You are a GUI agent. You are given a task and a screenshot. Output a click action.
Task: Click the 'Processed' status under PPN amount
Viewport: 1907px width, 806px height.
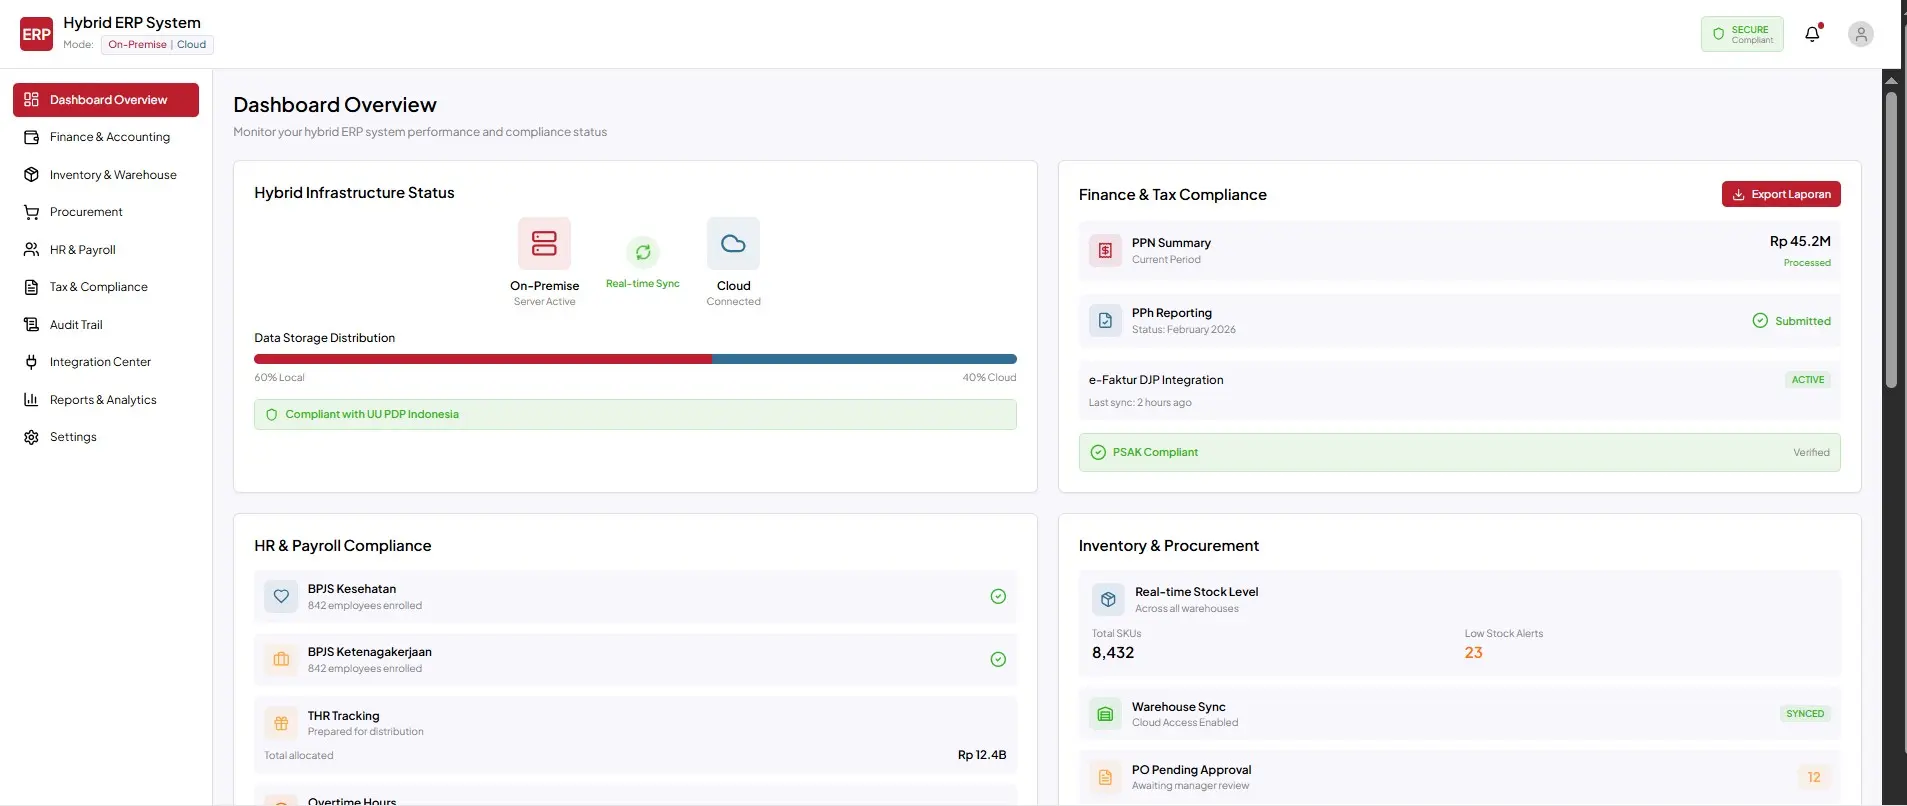(x=1807, y=263)
